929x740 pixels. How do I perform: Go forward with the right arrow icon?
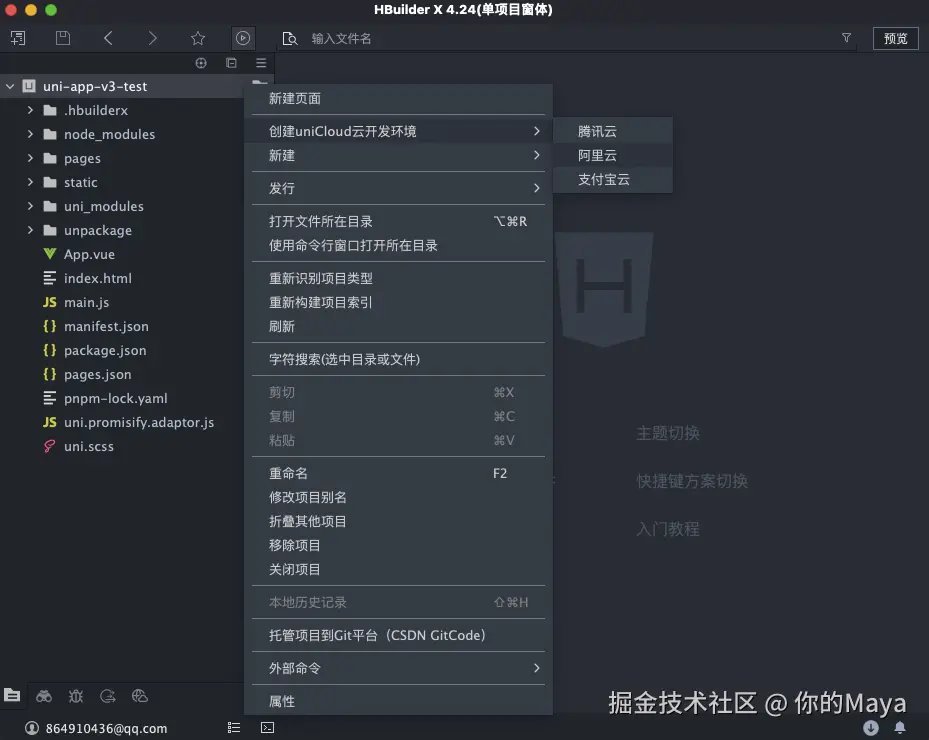click(x=153, y=39)
